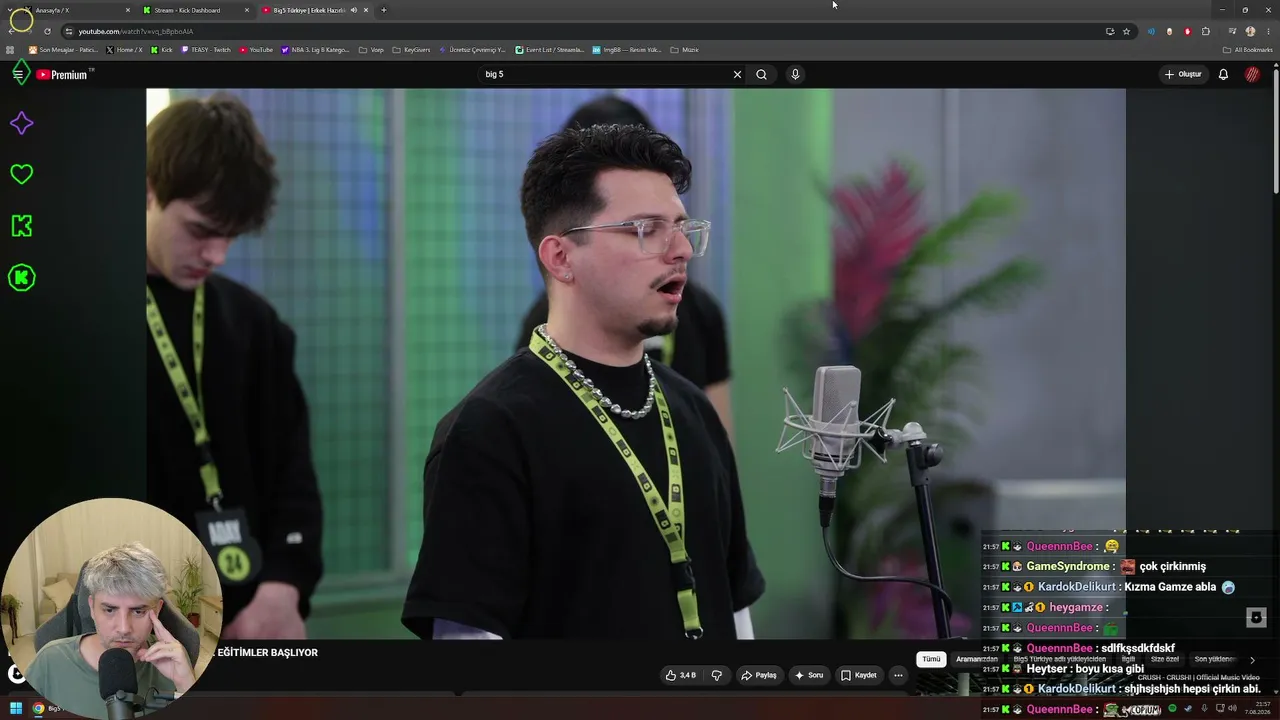Open a new browser tab

click(384, 10)
